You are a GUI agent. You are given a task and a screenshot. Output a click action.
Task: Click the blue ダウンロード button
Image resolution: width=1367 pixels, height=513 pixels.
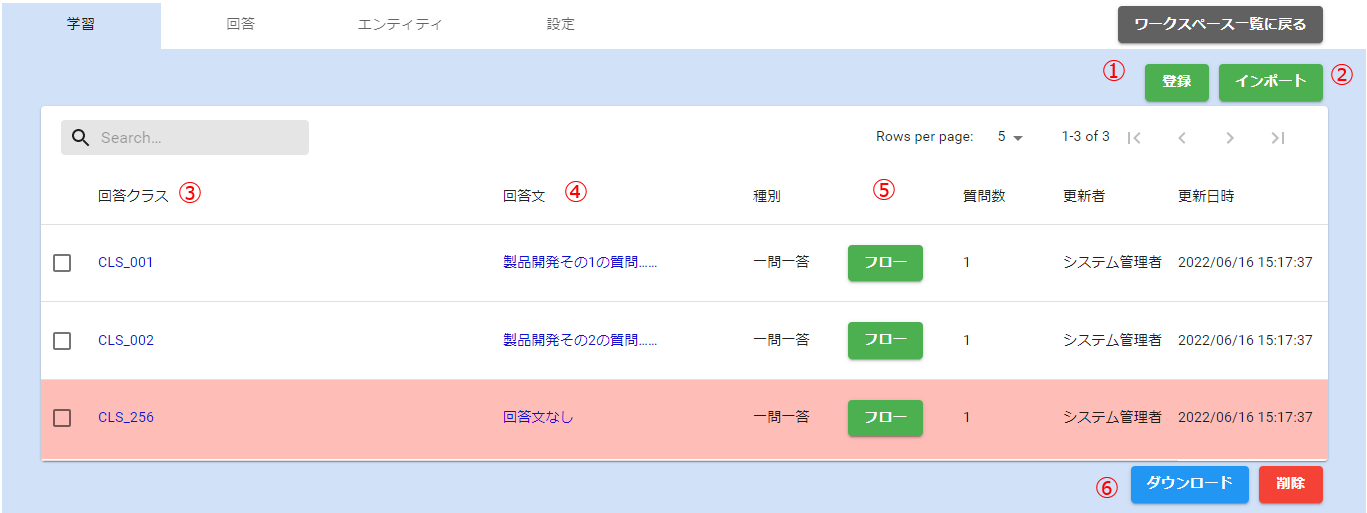1189,484
